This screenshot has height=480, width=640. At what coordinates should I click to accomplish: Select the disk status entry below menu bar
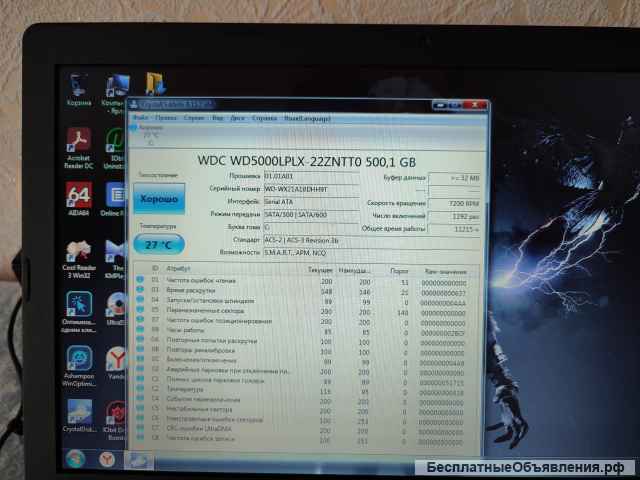pos(150,133)
